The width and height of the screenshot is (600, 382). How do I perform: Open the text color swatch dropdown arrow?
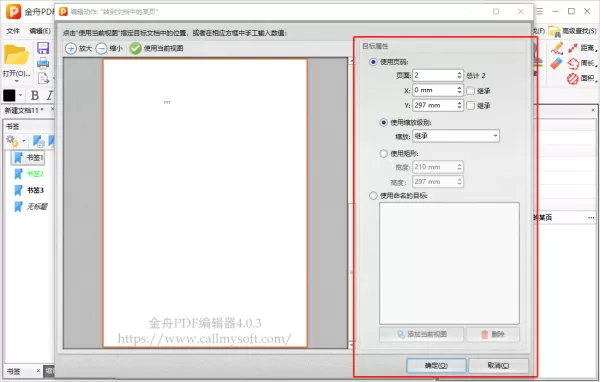[21, 95]
